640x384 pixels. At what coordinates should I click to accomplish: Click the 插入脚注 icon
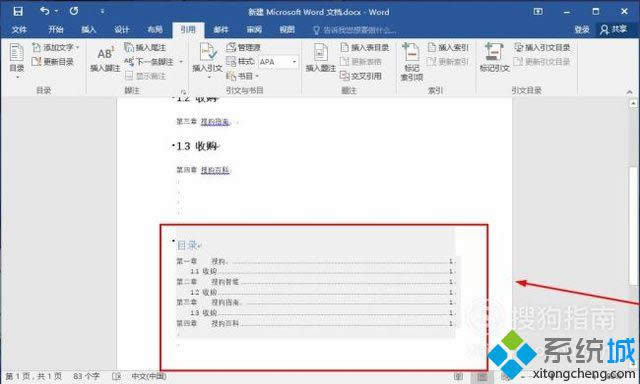105,59
